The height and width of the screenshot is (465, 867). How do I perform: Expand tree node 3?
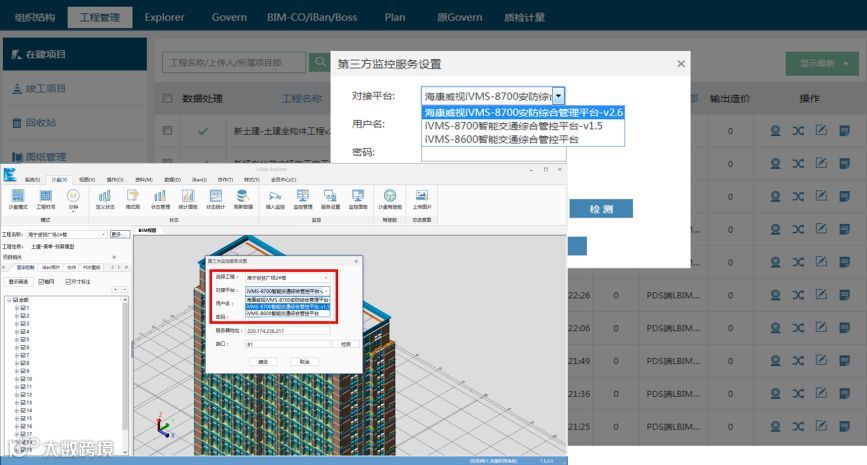click(17, 323)
